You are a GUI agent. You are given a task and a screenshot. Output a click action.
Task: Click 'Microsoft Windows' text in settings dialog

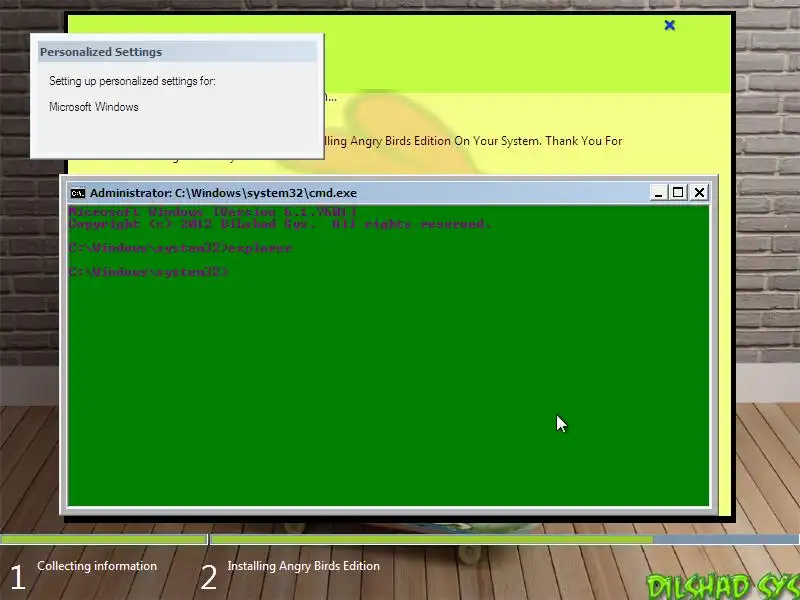pyautogui.click(x=94, y=107)
